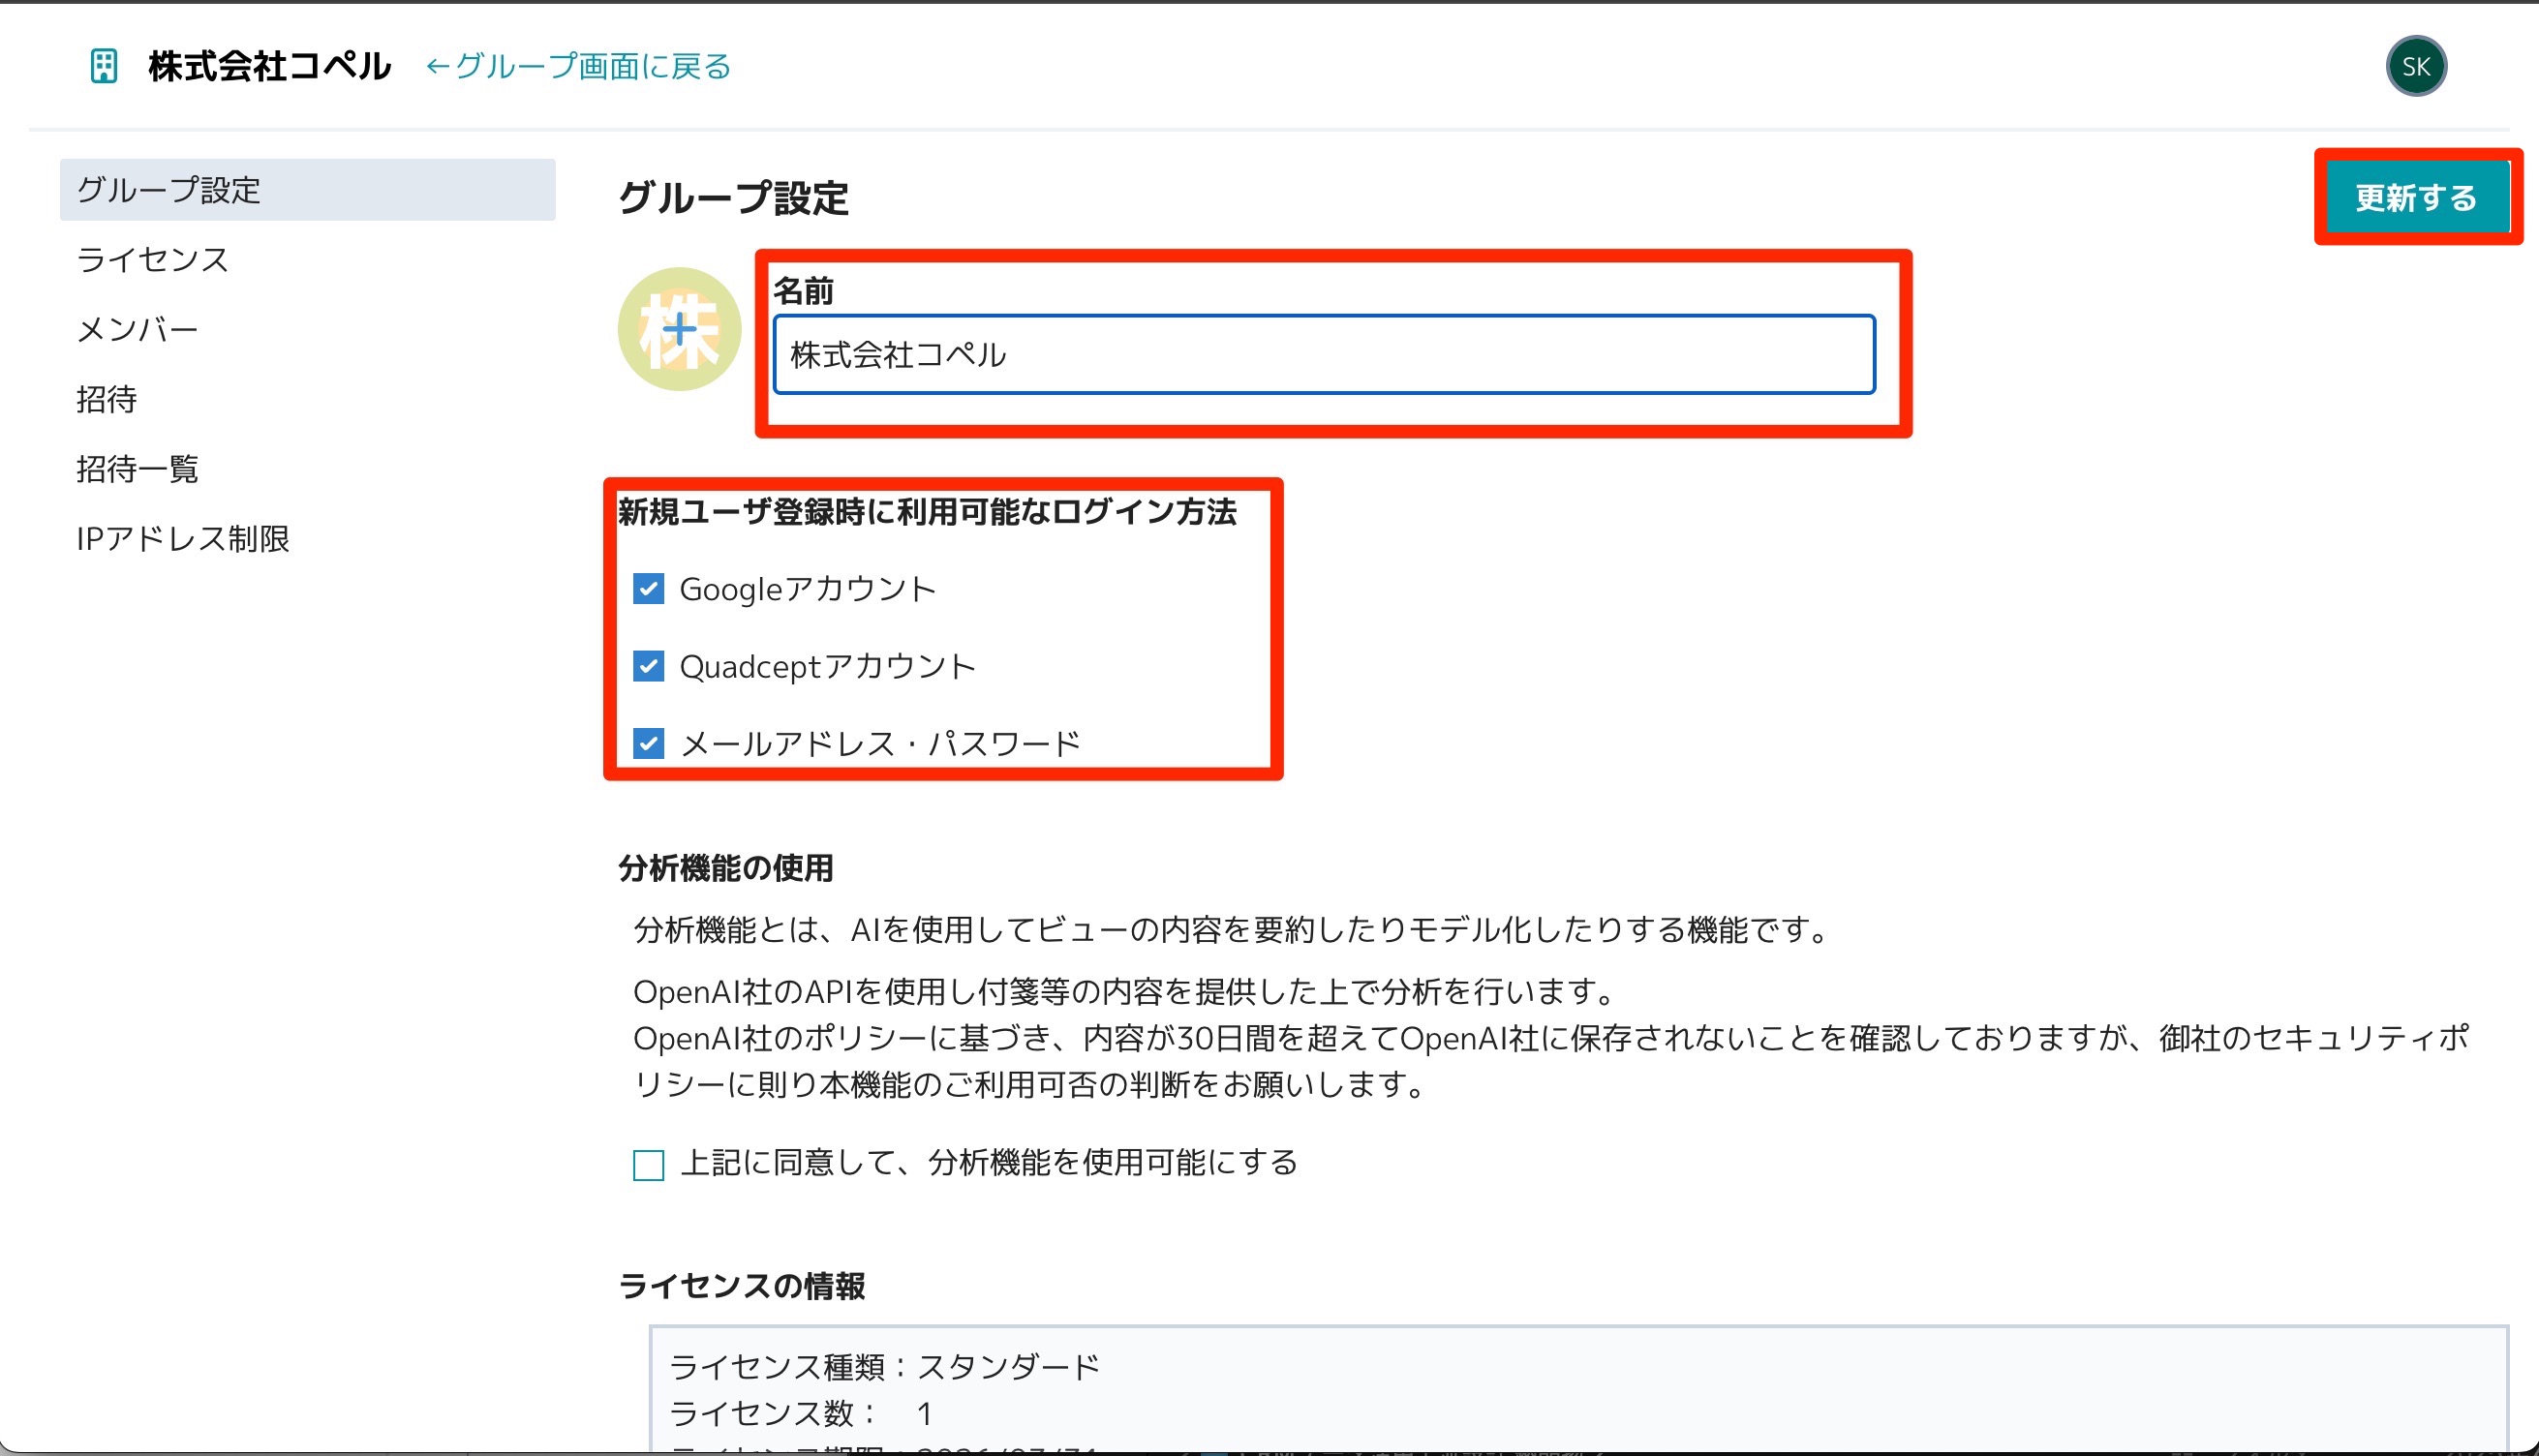Open ライセンス in the sidebar
This screenshot has height=1456, width=2539.
pos(153,259)
